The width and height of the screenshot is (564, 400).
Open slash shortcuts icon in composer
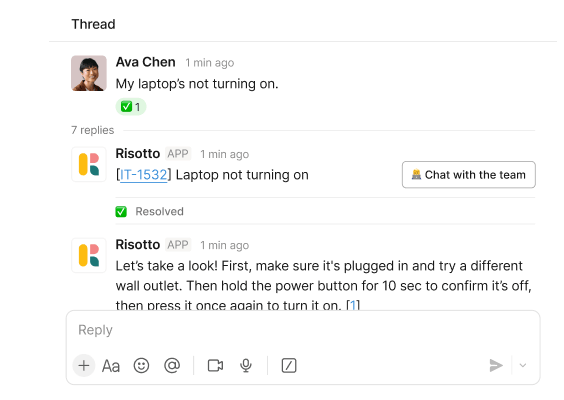point(289,365)
